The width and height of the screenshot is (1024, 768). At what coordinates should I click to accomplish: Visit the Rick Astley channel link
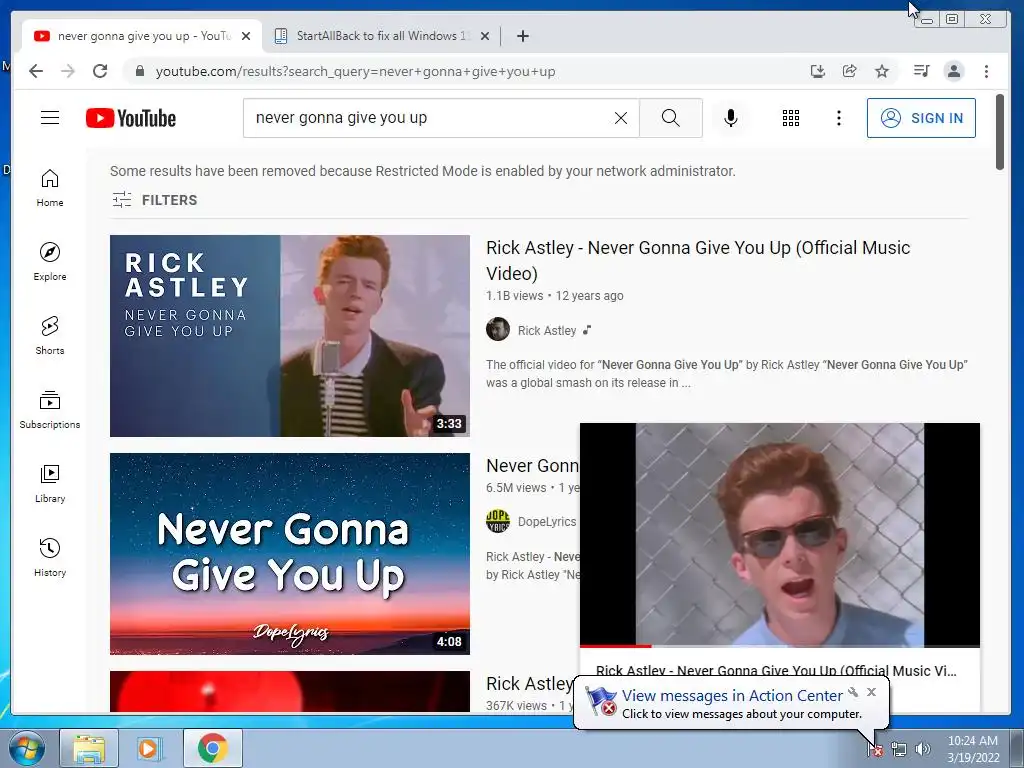tap(547, 330)
